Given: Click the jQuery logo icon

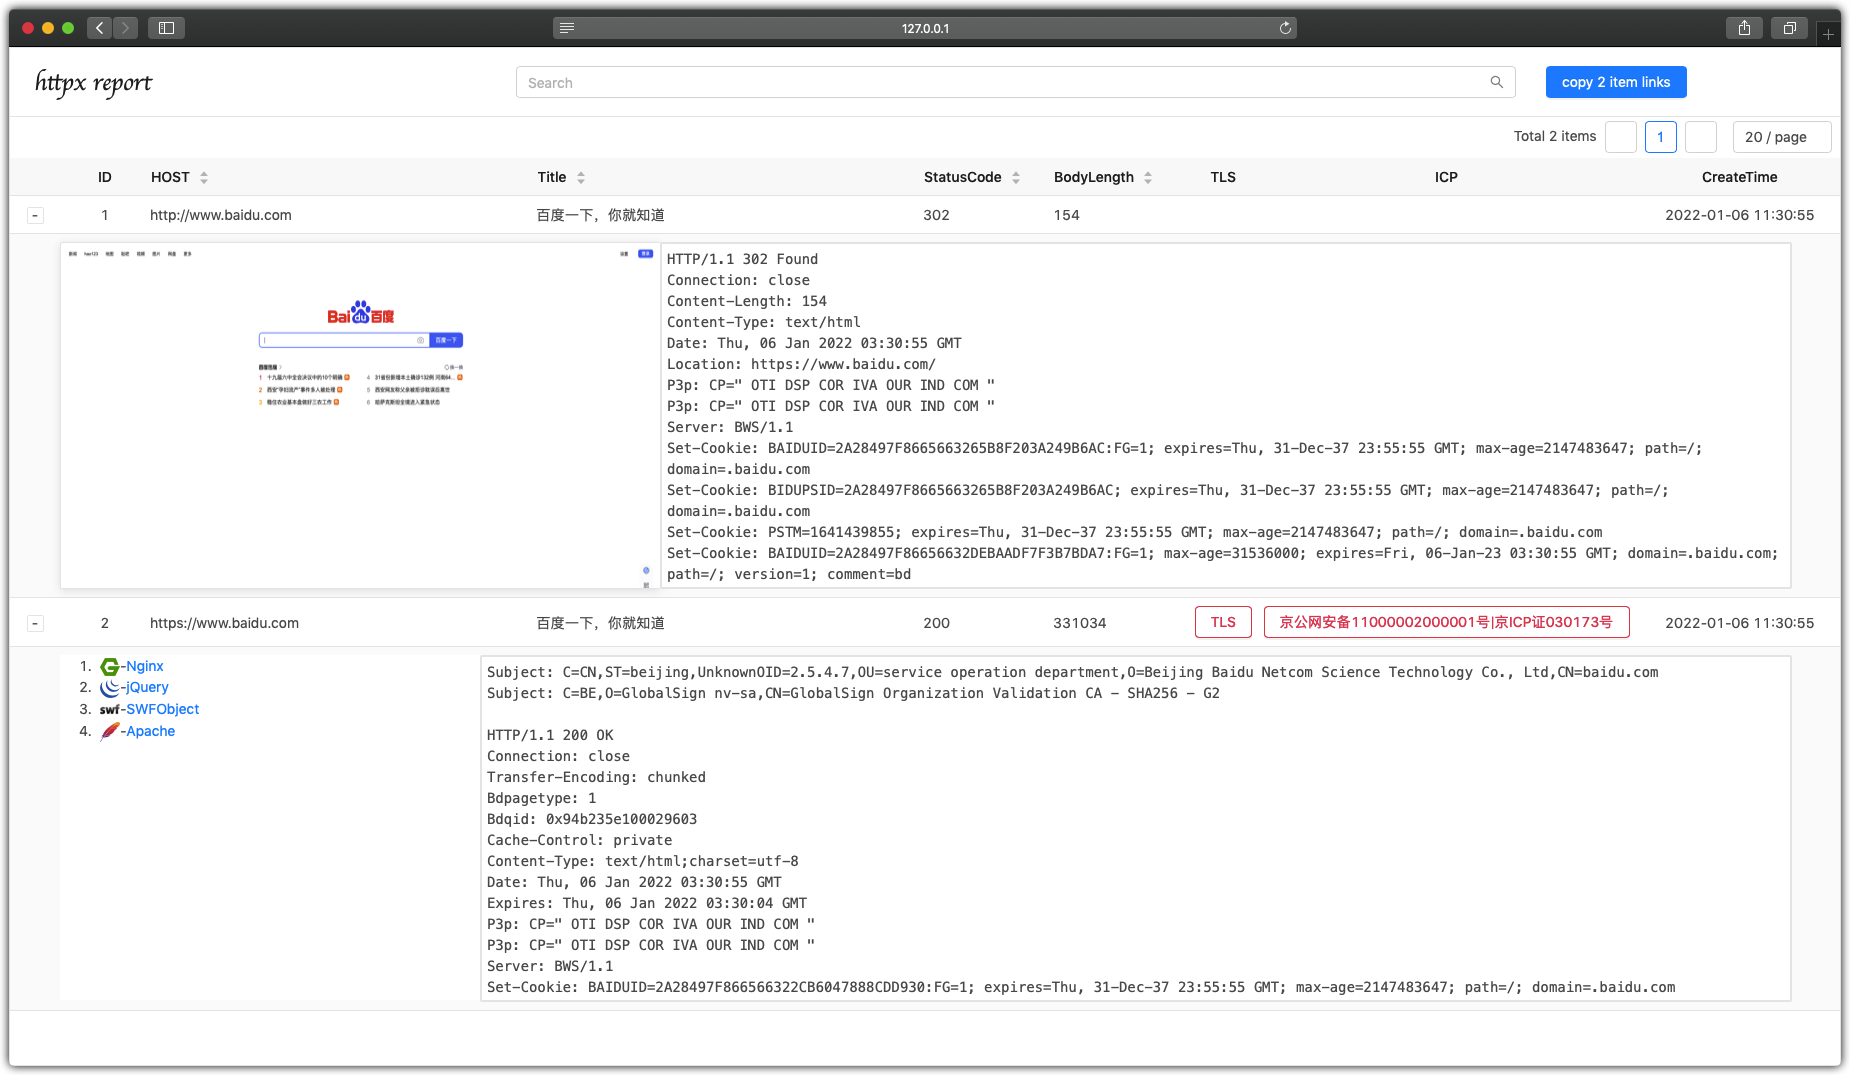Looking at the screenshot, I should pyautogui.click(x=110, y=688).
